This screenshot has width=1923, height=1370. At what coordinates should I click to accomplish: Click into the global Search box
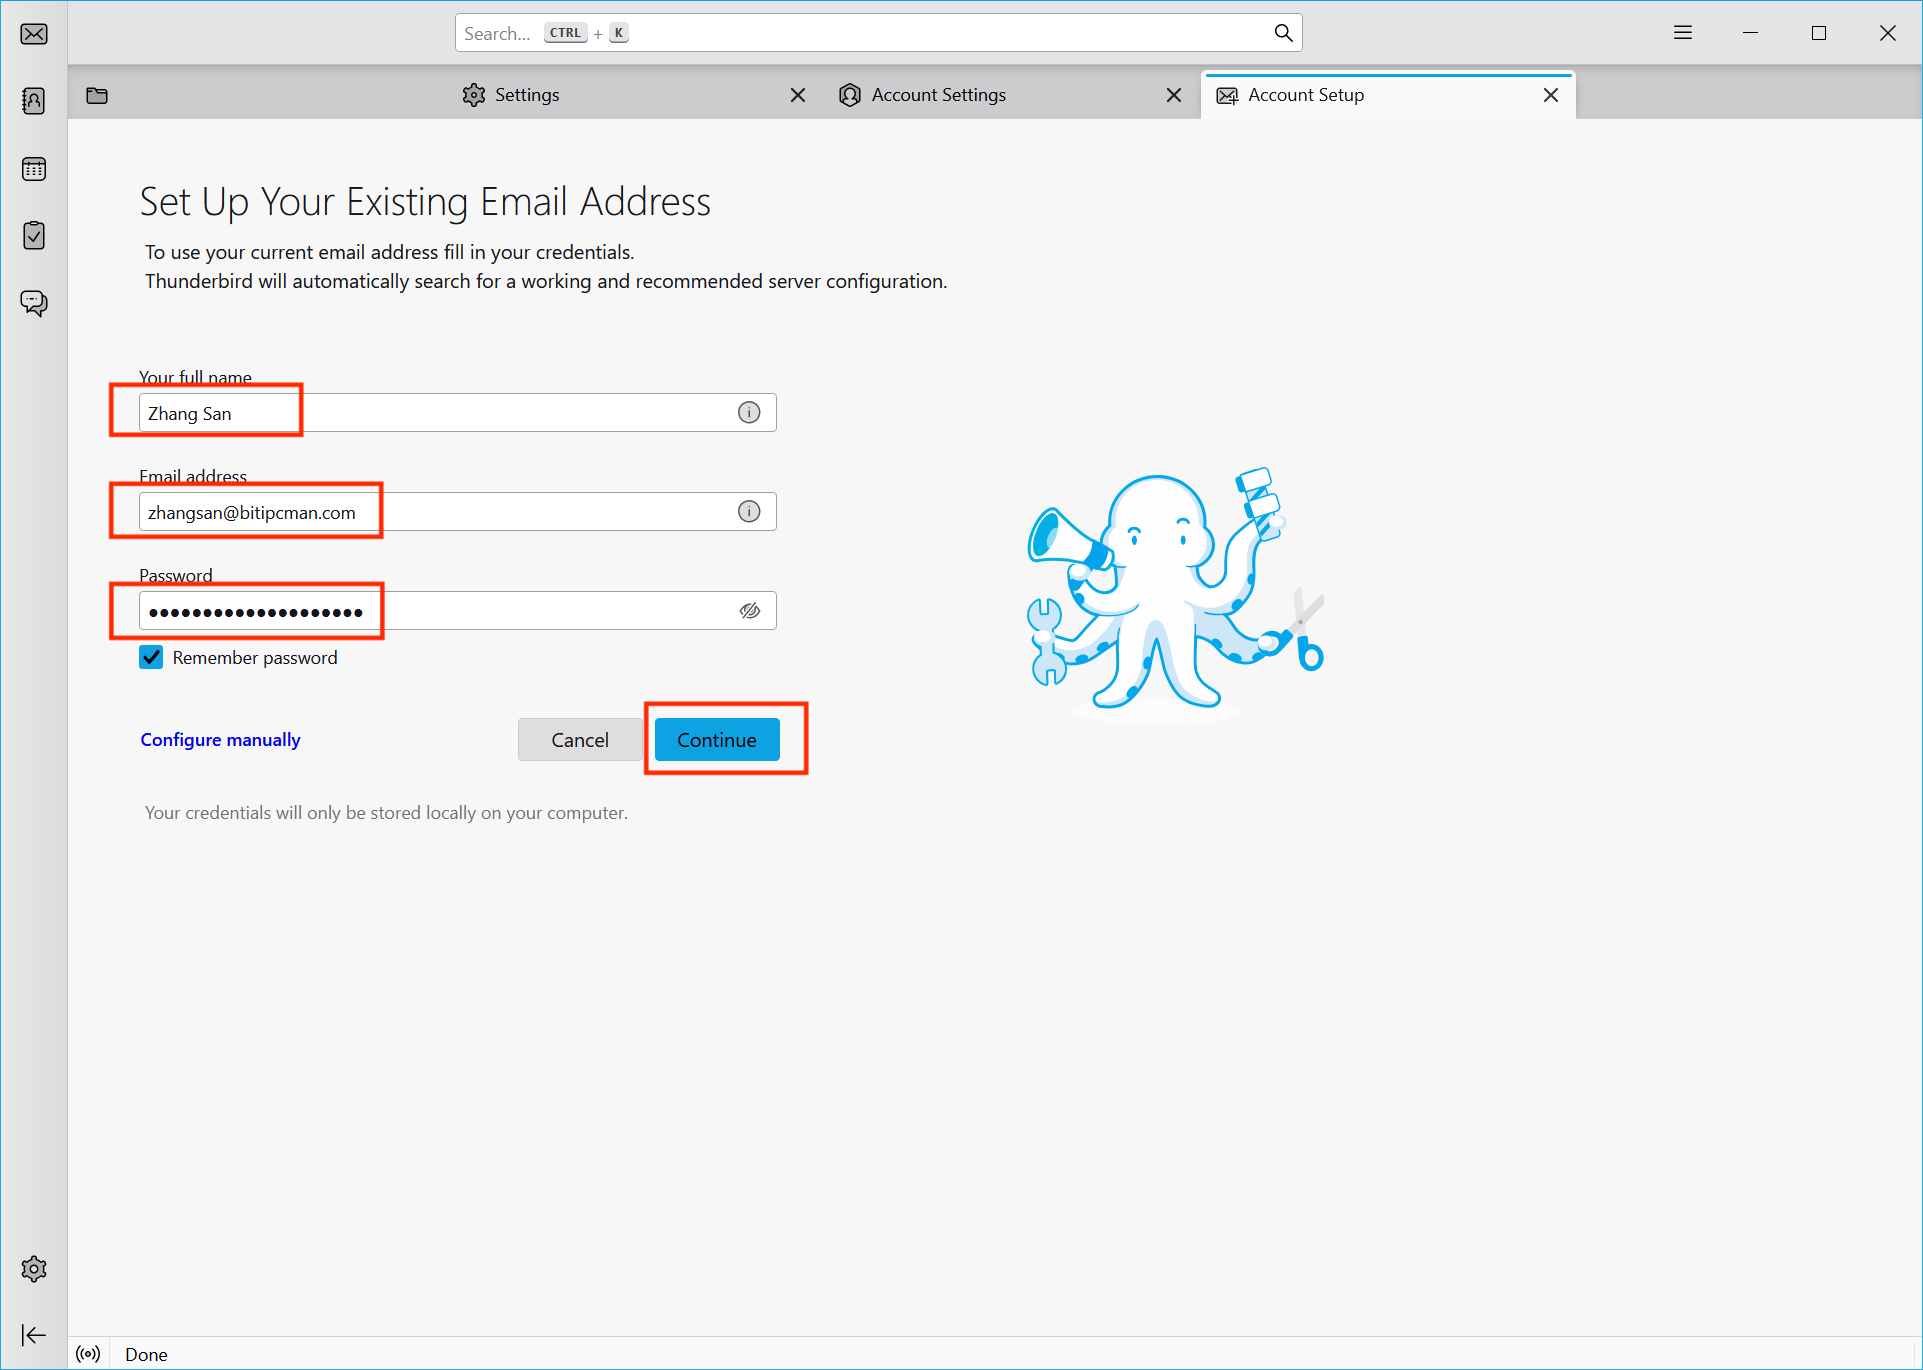pyautogui.click(x=878, y=33)
